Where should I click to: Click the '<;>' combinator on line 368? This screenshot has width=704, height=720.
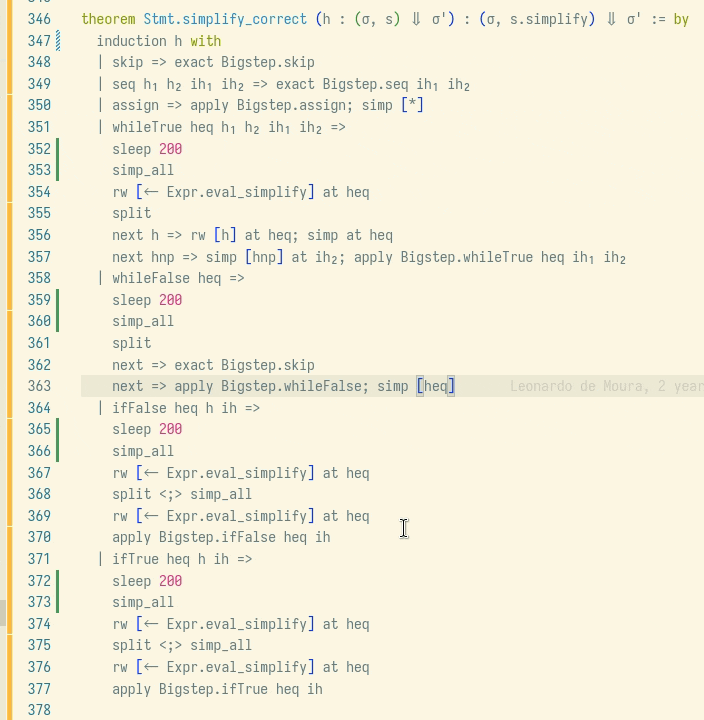pos(170,494)
